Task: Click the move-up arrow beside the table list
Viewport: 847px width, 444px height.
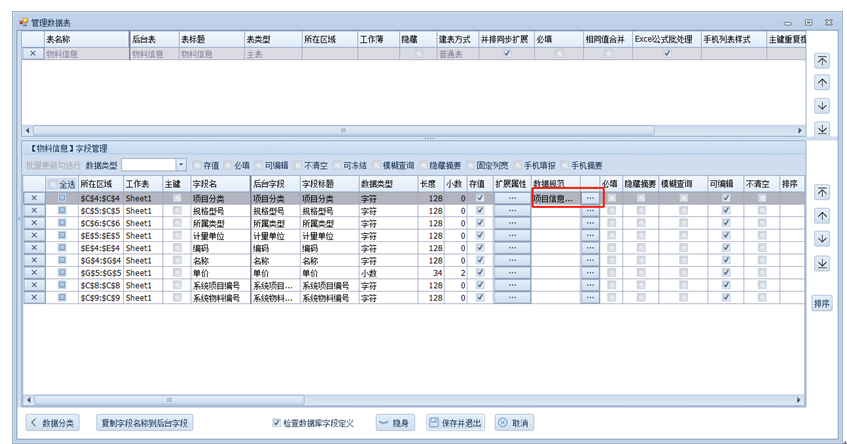Action: click(x=822, y=83)
